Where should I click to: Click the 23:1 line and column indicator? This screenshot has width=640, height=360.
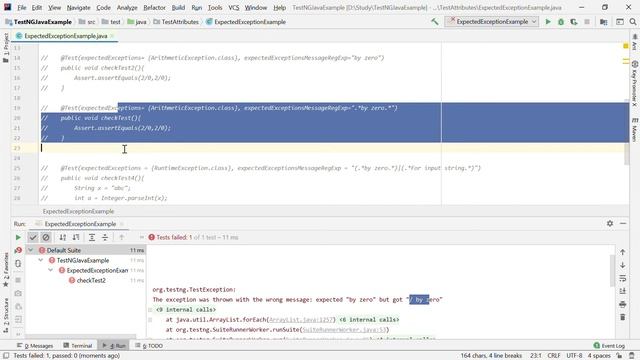pyautogui.click(x=536, y=356)
